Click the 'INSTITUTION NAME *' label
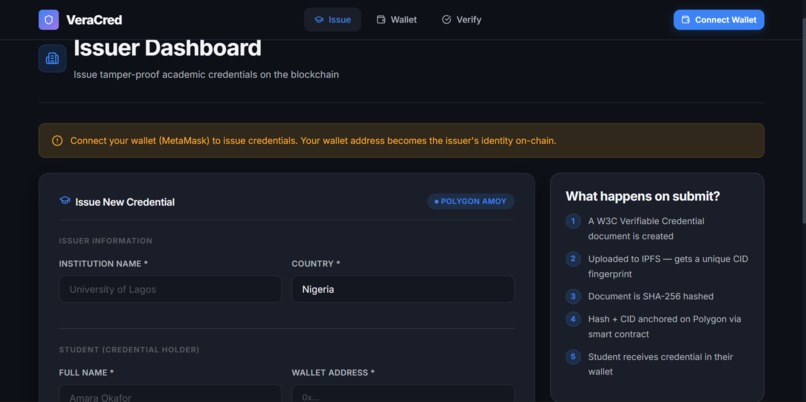The image size is (806, 402). click(x=103, y=264)
